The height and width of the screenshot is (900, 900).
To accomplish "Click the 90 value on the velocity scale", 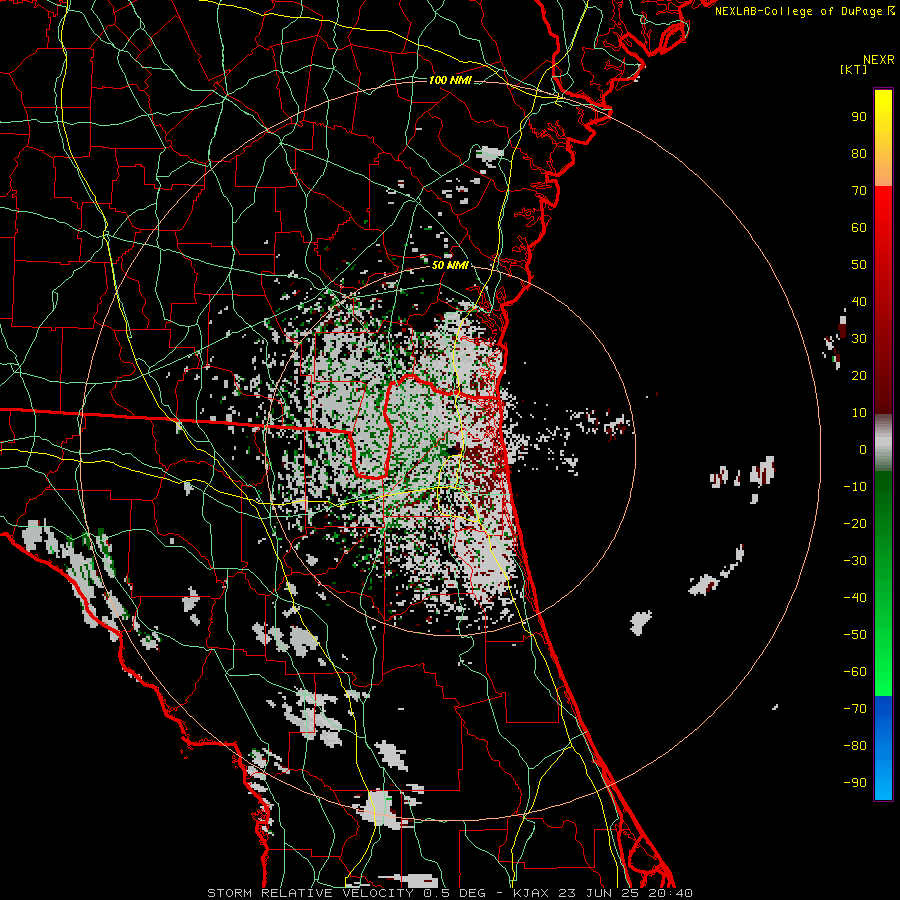I will tap(859, 117).
